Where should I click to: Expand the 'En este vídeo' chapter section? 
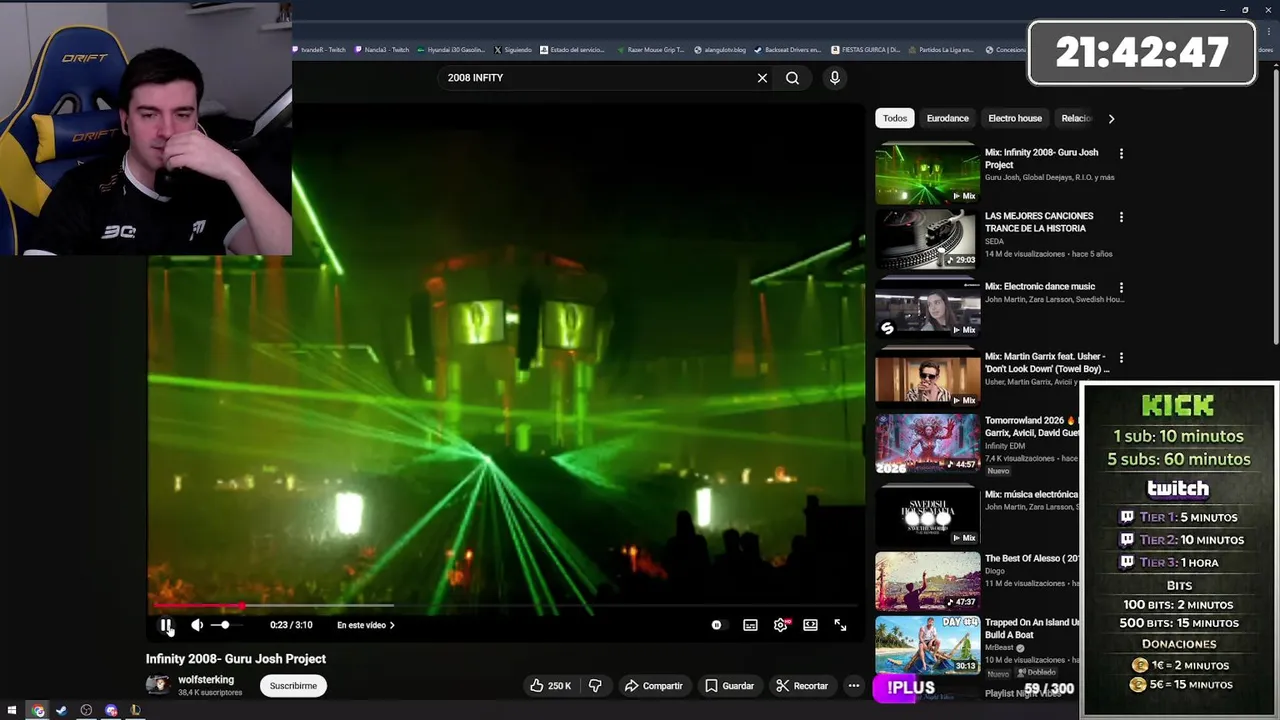point(366,625)
